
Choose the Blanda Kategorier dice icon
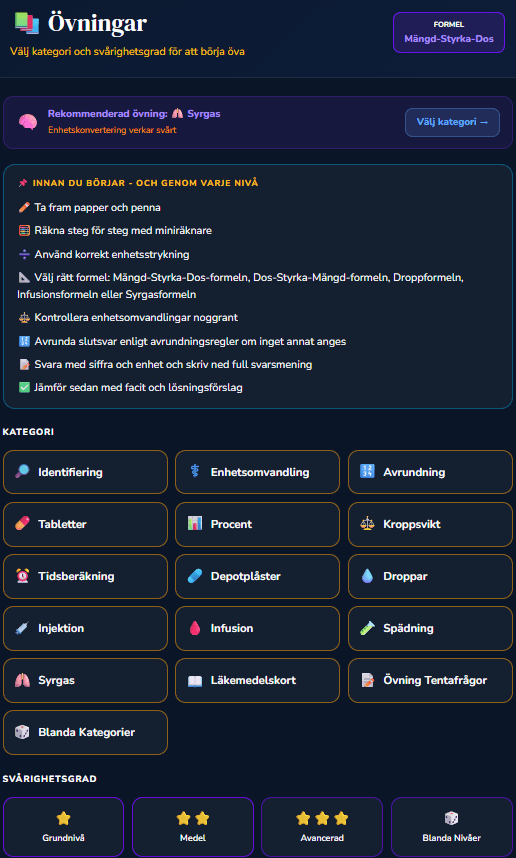point(22,732)
